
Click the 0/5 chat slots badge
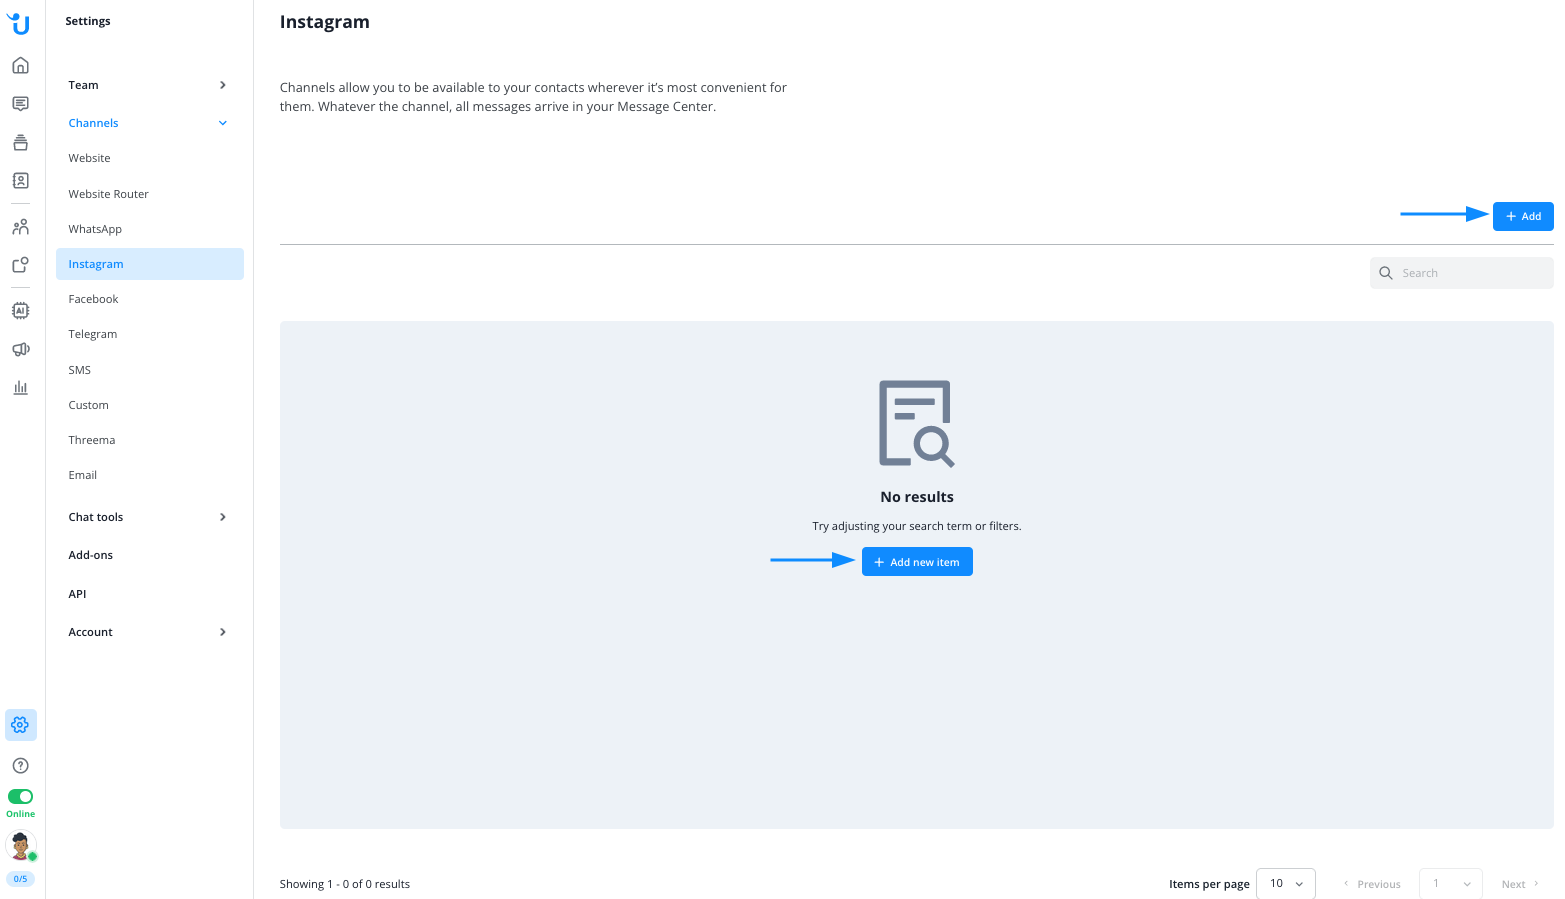pos(20,879)
